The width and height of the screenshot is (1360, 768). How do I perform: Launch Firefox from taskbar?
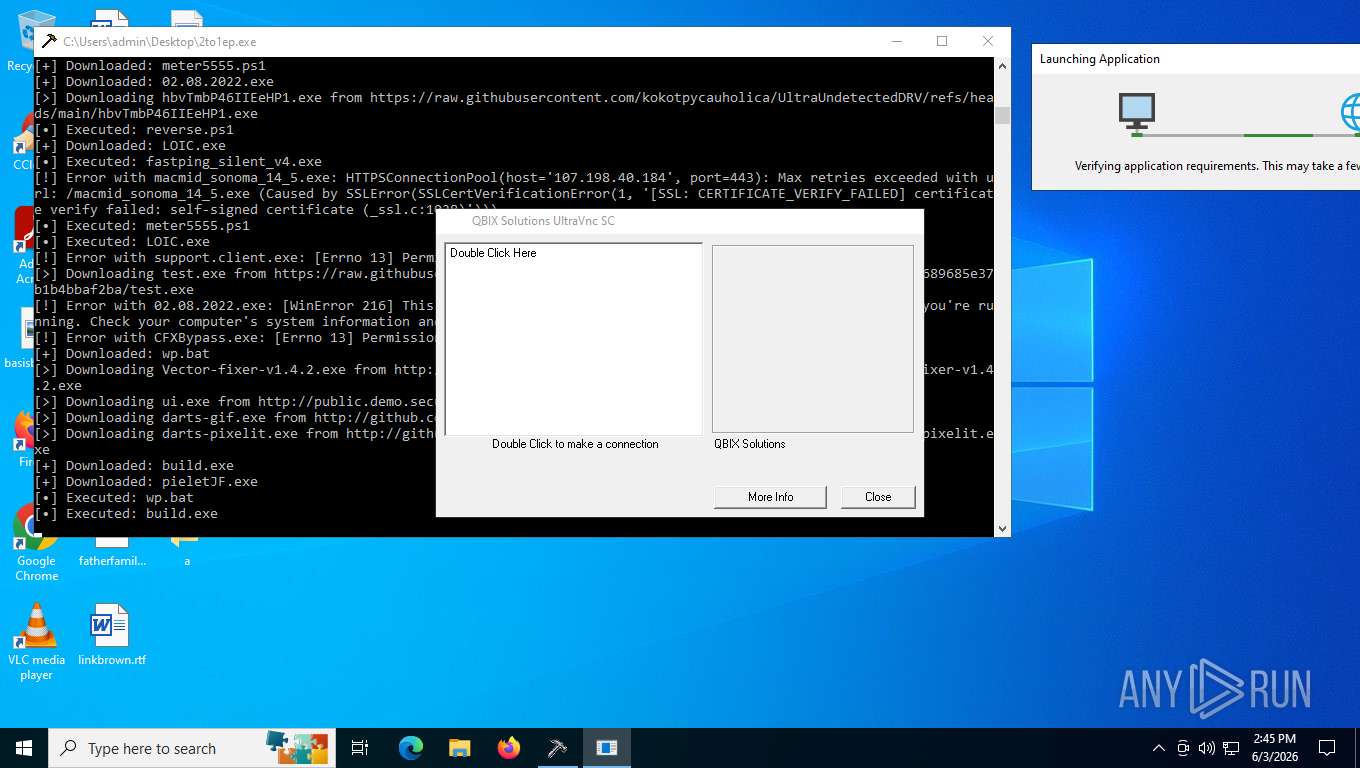pos(509,748)
